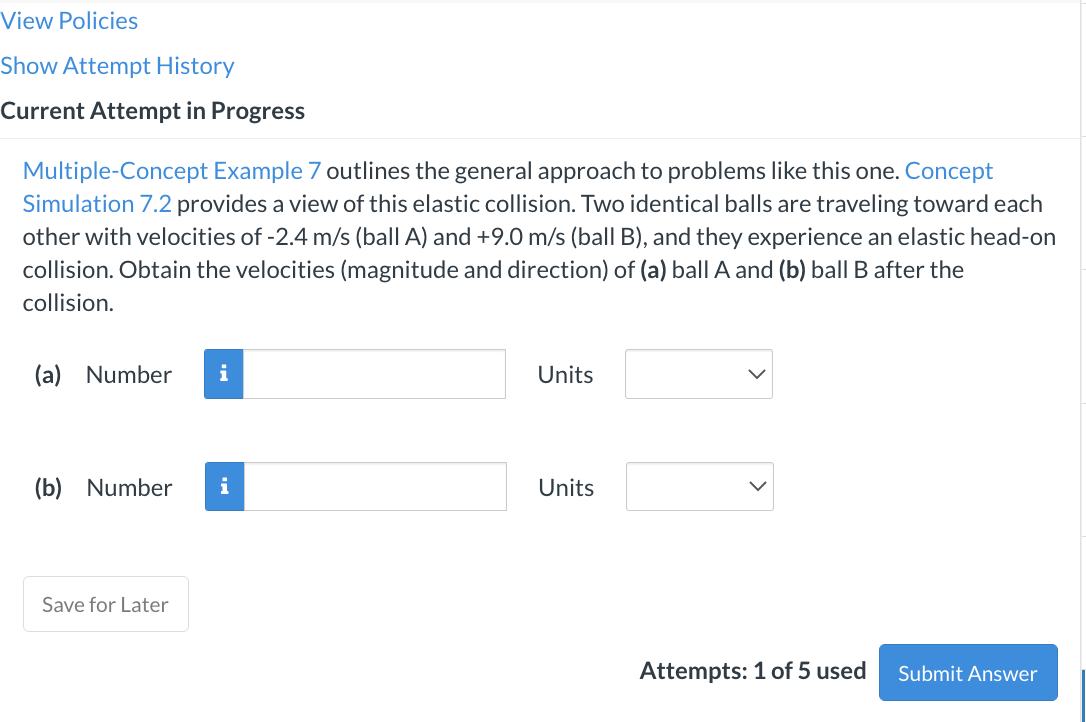Focus the empty answer box beside Number (a)
The image size is (1086, 722).
tap(375, 373)
